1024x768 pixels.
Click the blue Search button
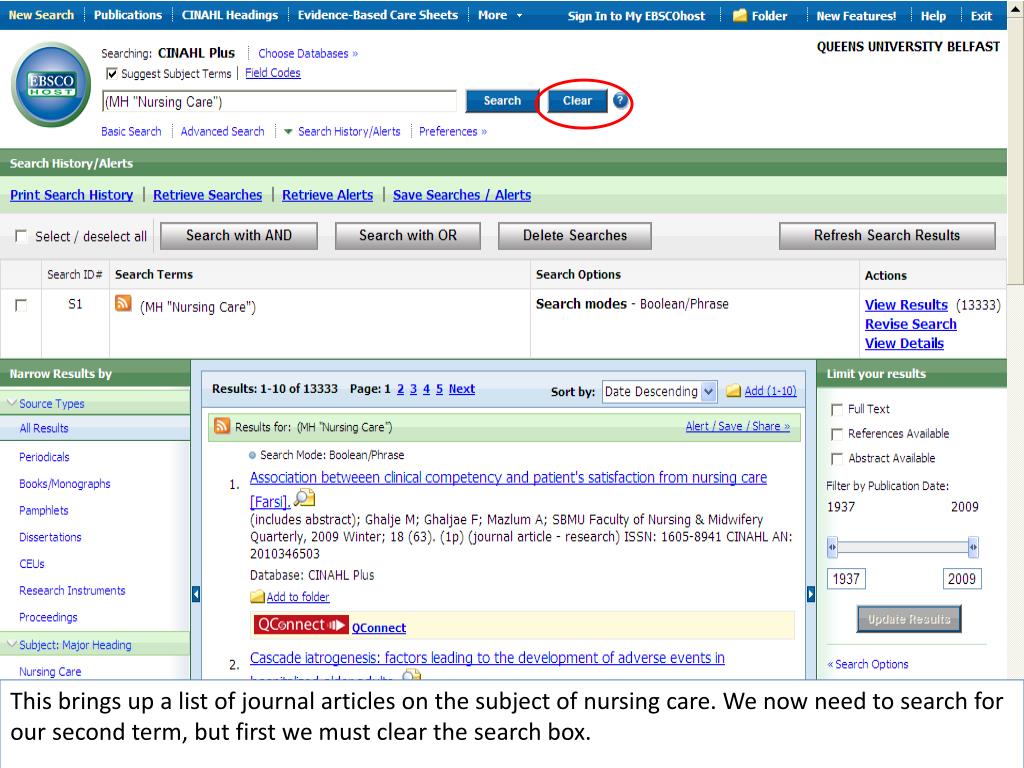[502, 101]
